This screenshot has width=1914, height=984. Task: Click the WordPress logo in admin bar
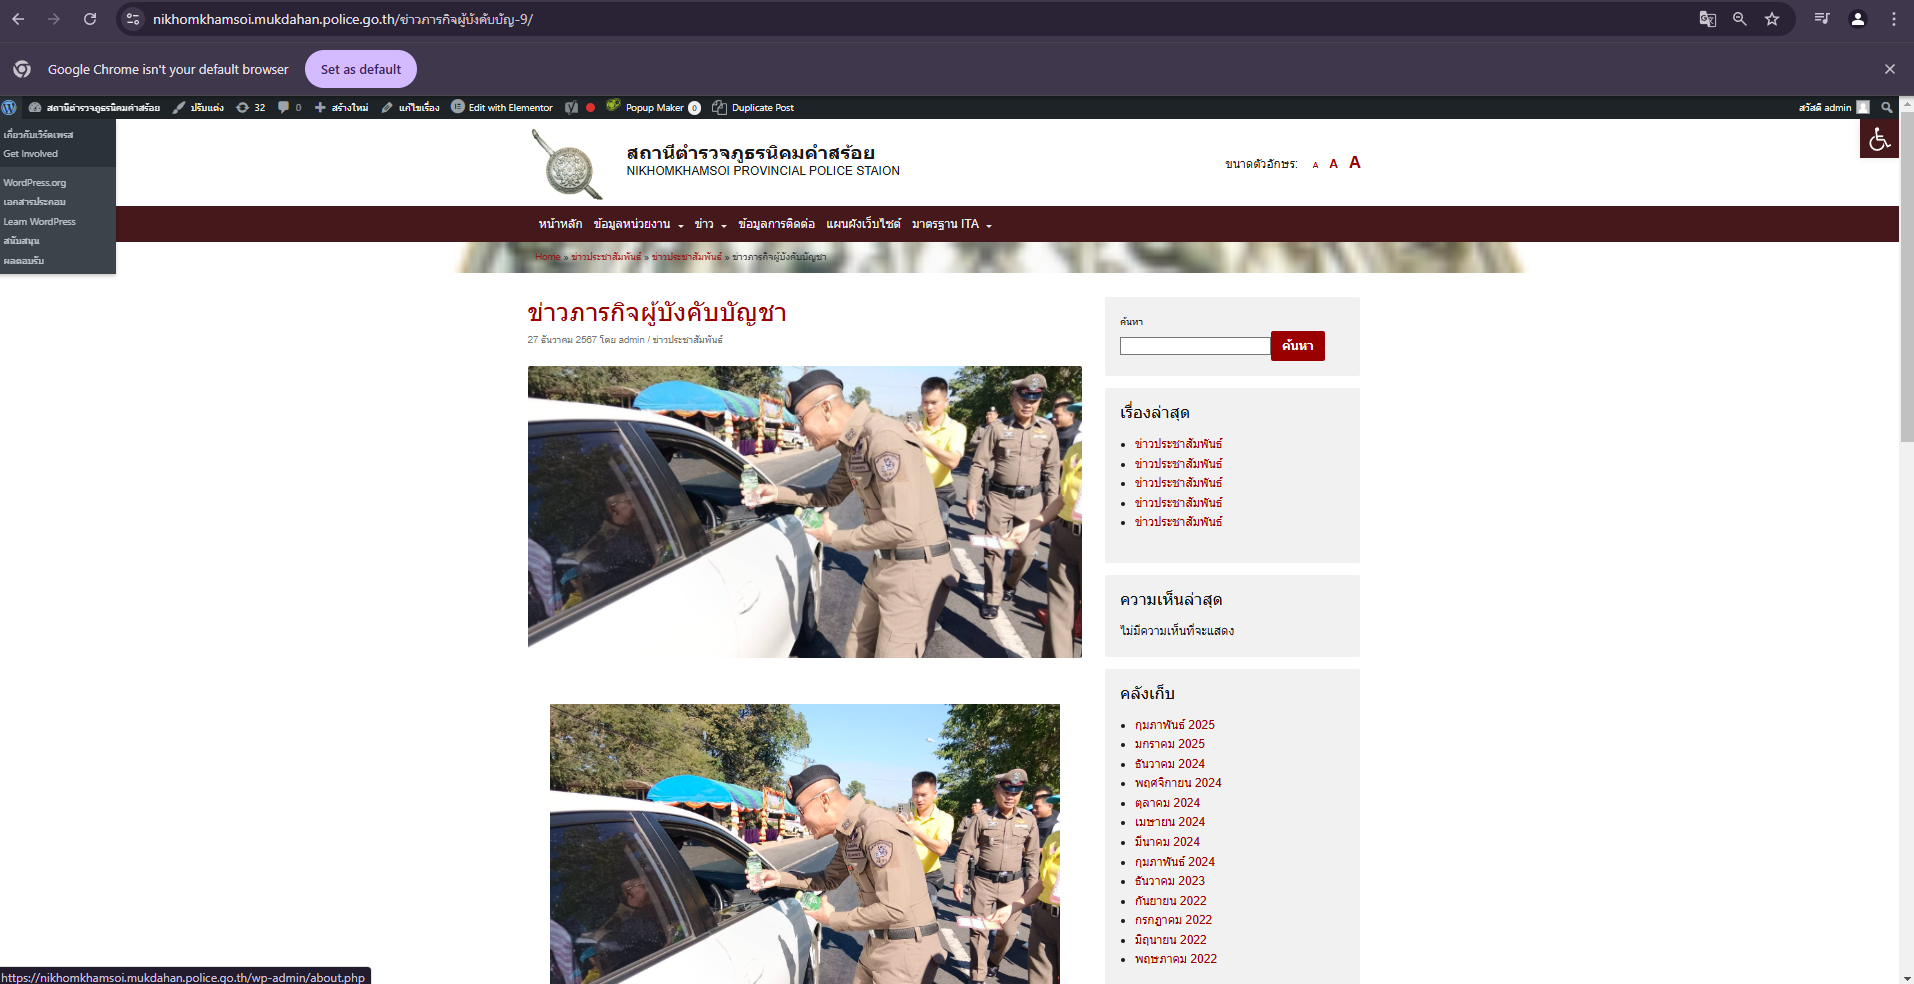[x=9, y=107]
